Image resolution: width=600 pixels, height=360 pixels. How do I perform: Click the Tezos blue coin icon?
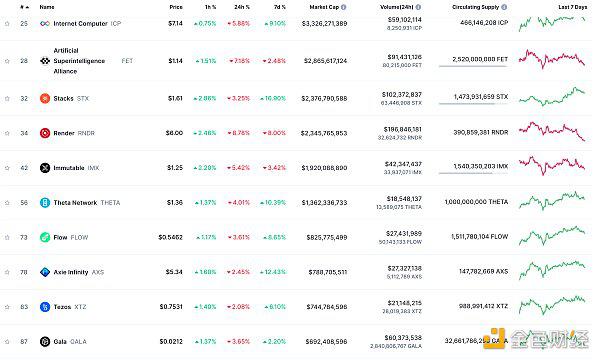45,307
